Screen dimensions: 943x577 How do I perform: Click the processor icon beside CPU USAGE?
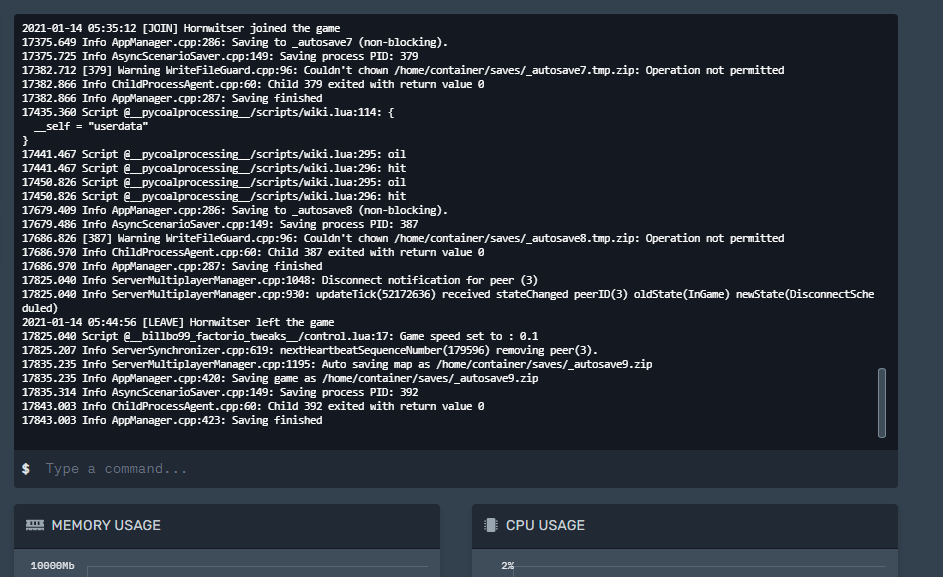[489, 525]
